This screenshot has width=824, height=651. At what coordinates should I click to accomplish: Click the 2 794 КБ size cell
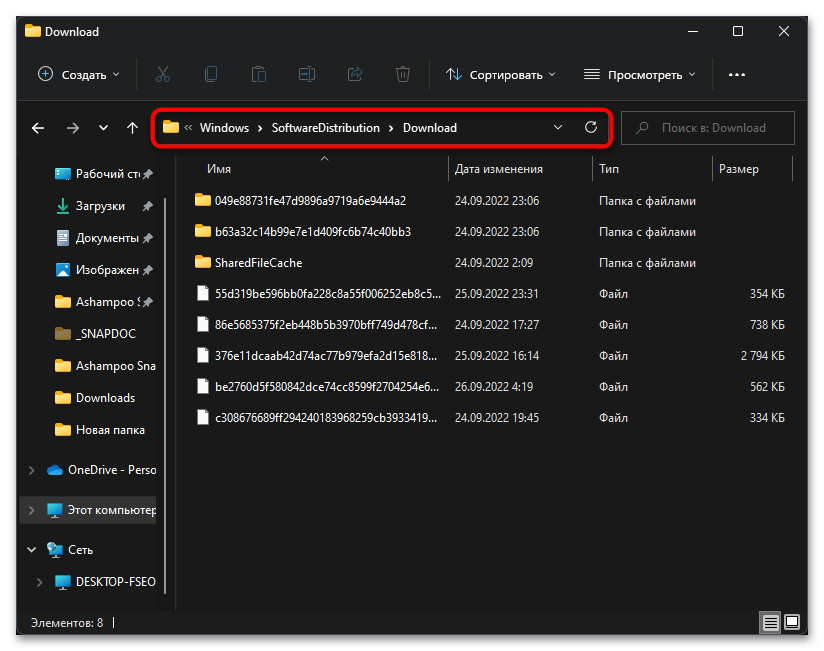[763, 356]
